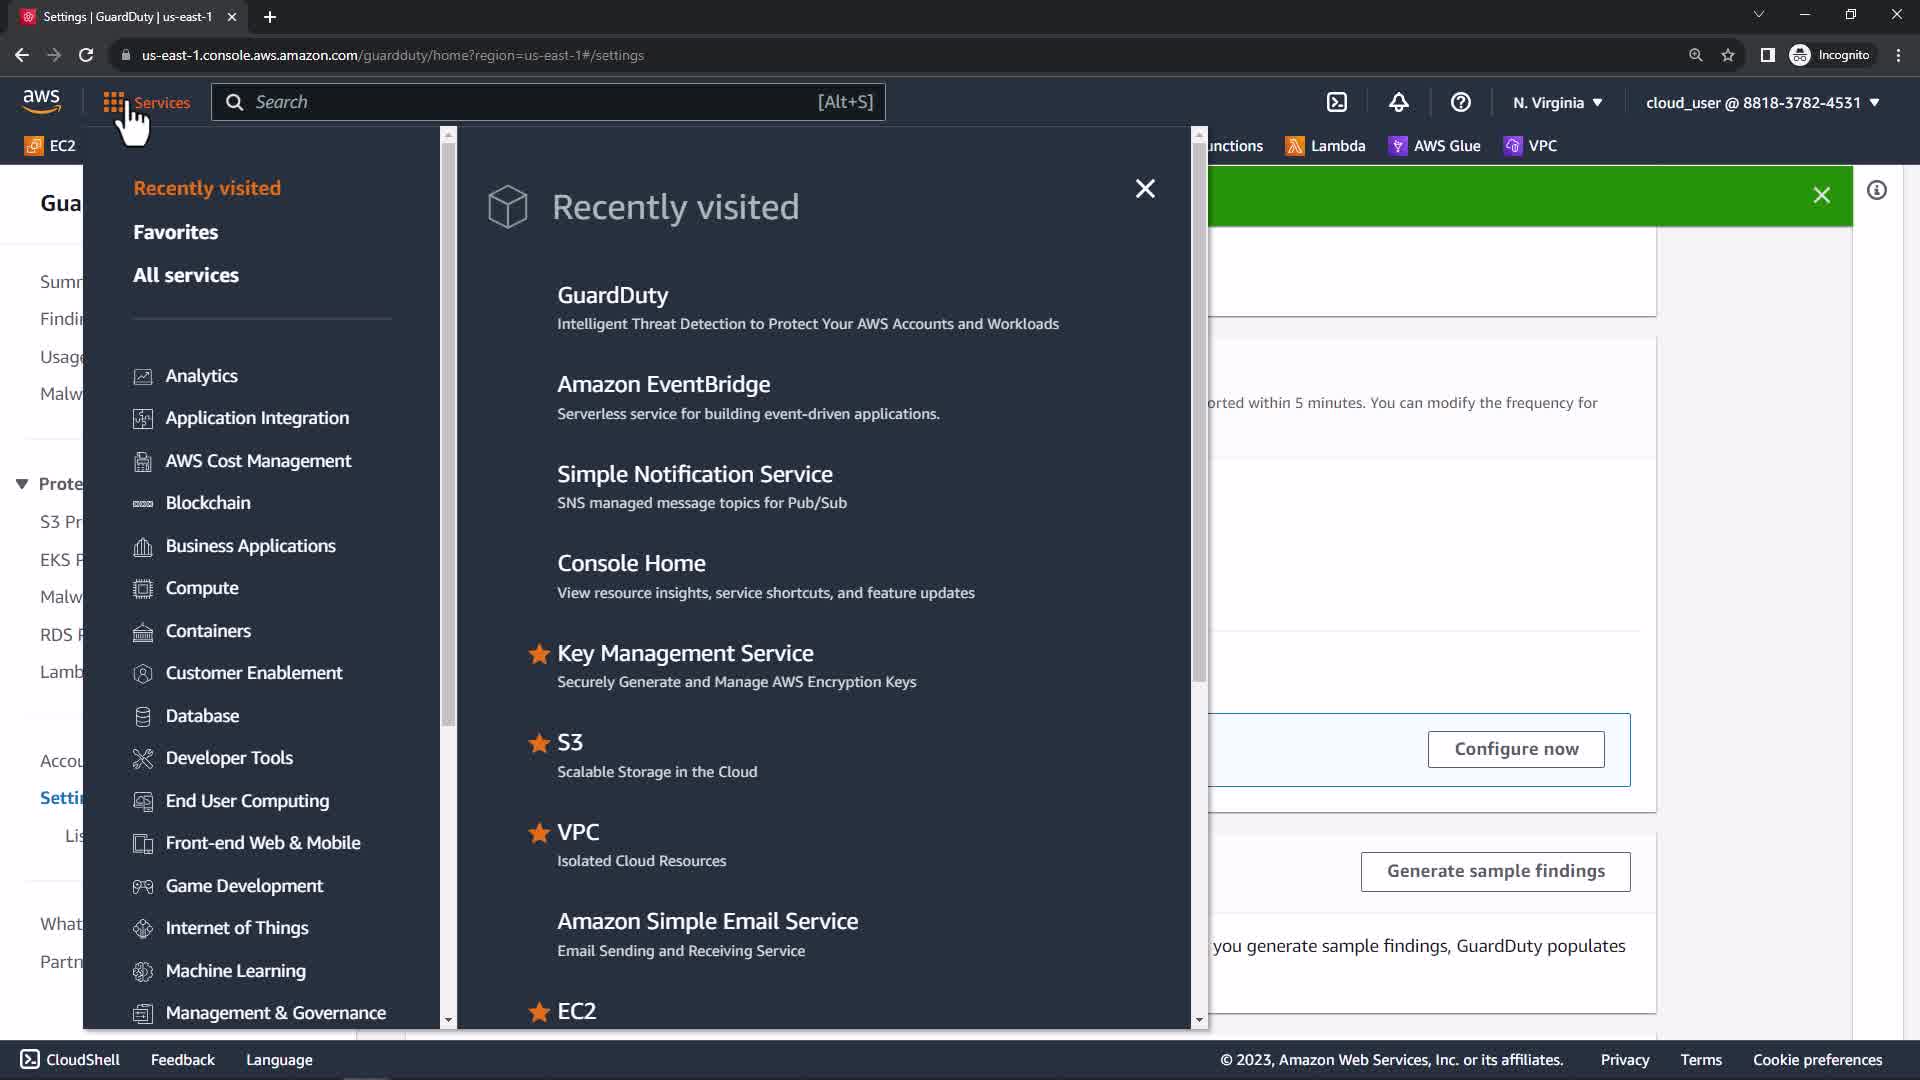Screen dimensions: 1920x1080
Task: Open the AWS Glue shortcut in favorites bar
Action: [x=1435, y=146]
